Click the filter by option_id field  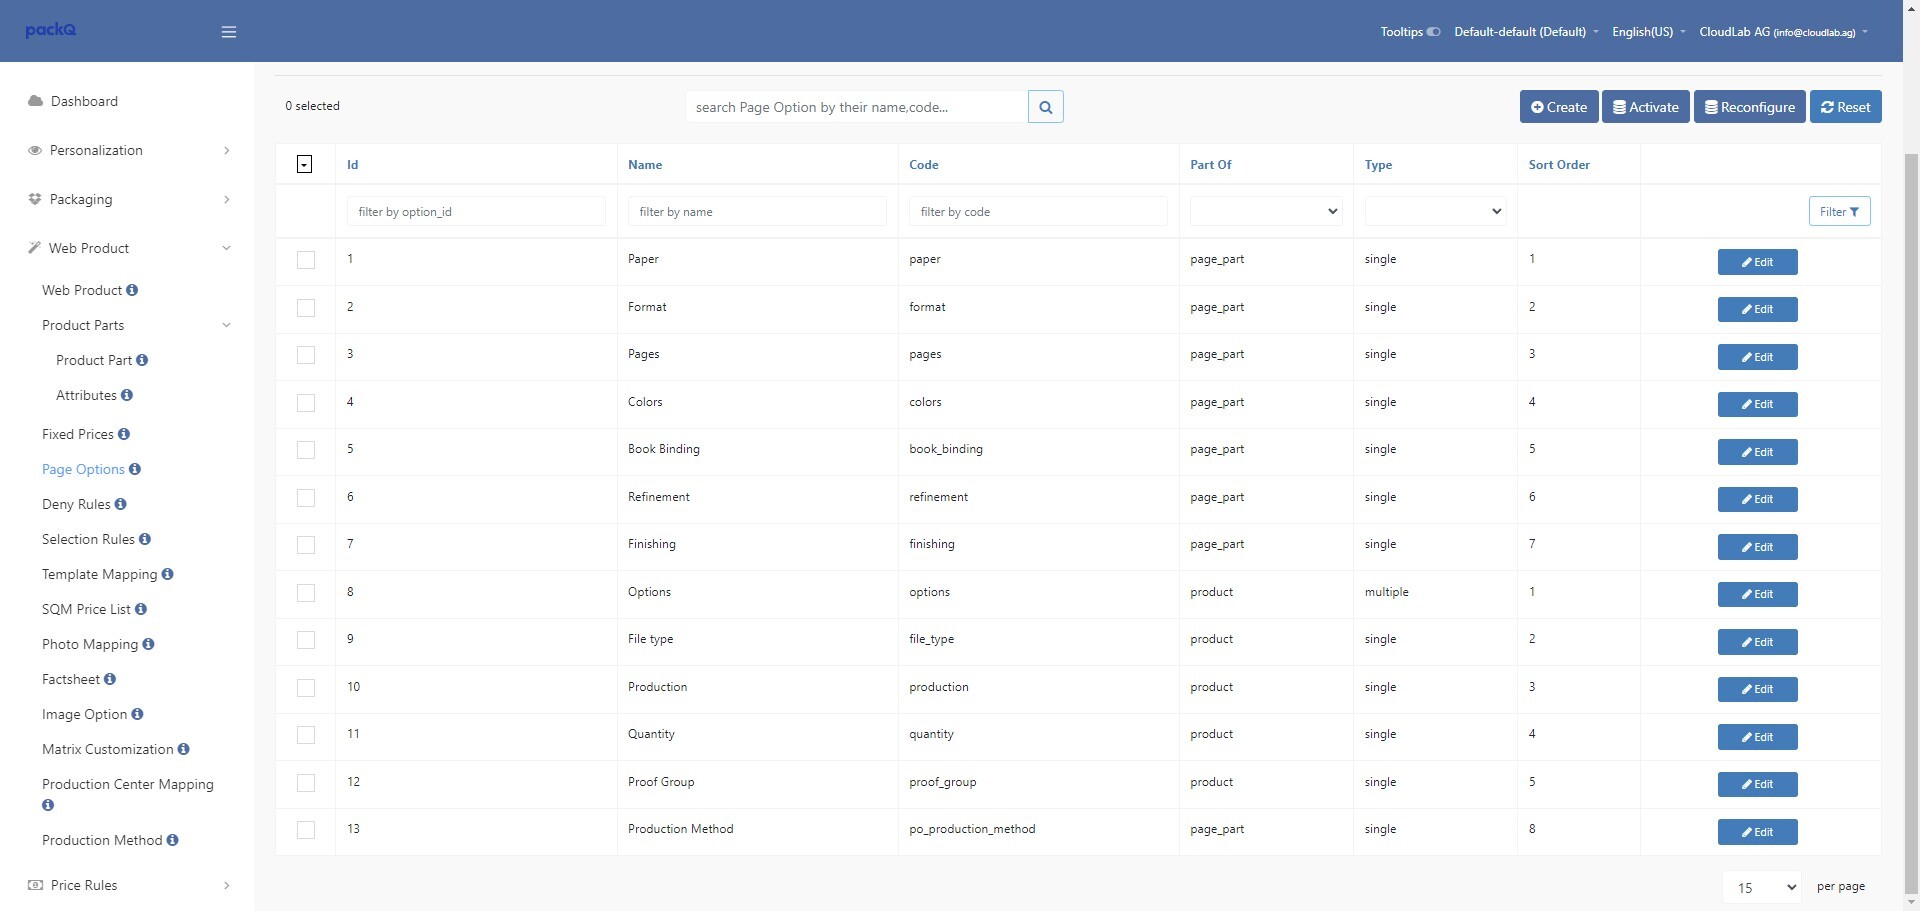pos(476,211)
